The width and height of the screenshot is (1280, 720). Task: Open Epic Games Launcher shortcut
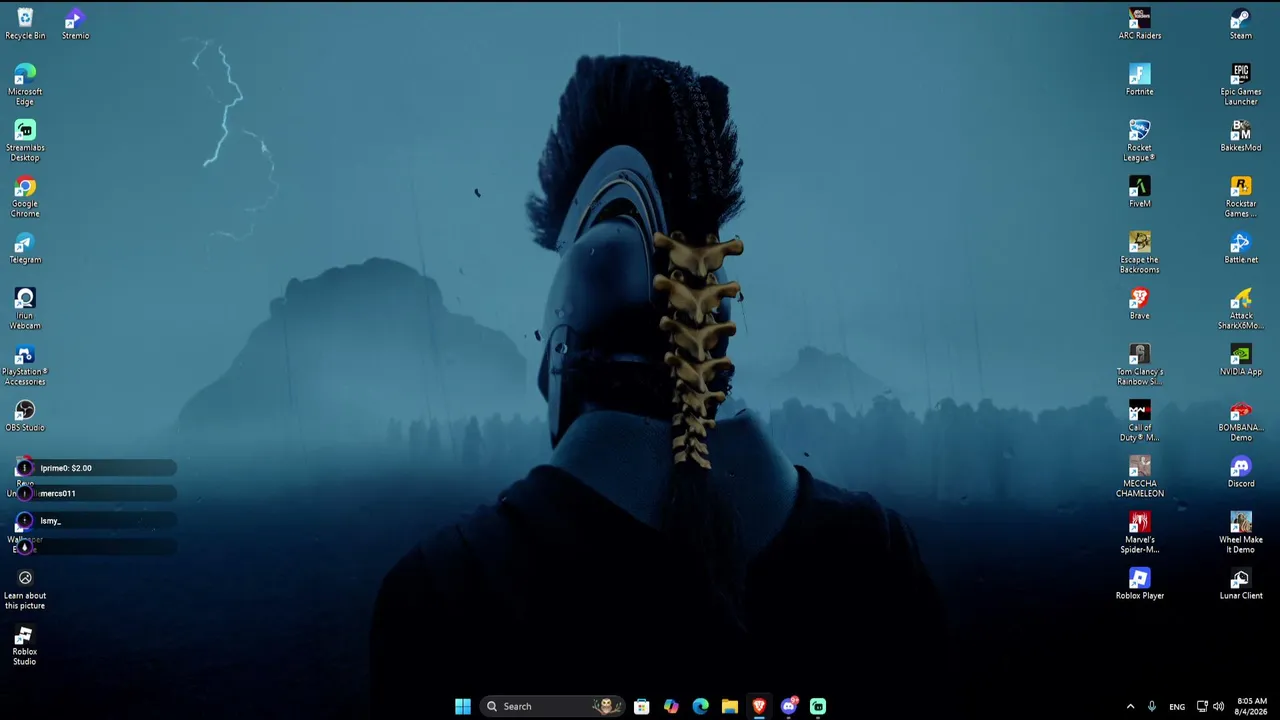[x=1241, y=85]
